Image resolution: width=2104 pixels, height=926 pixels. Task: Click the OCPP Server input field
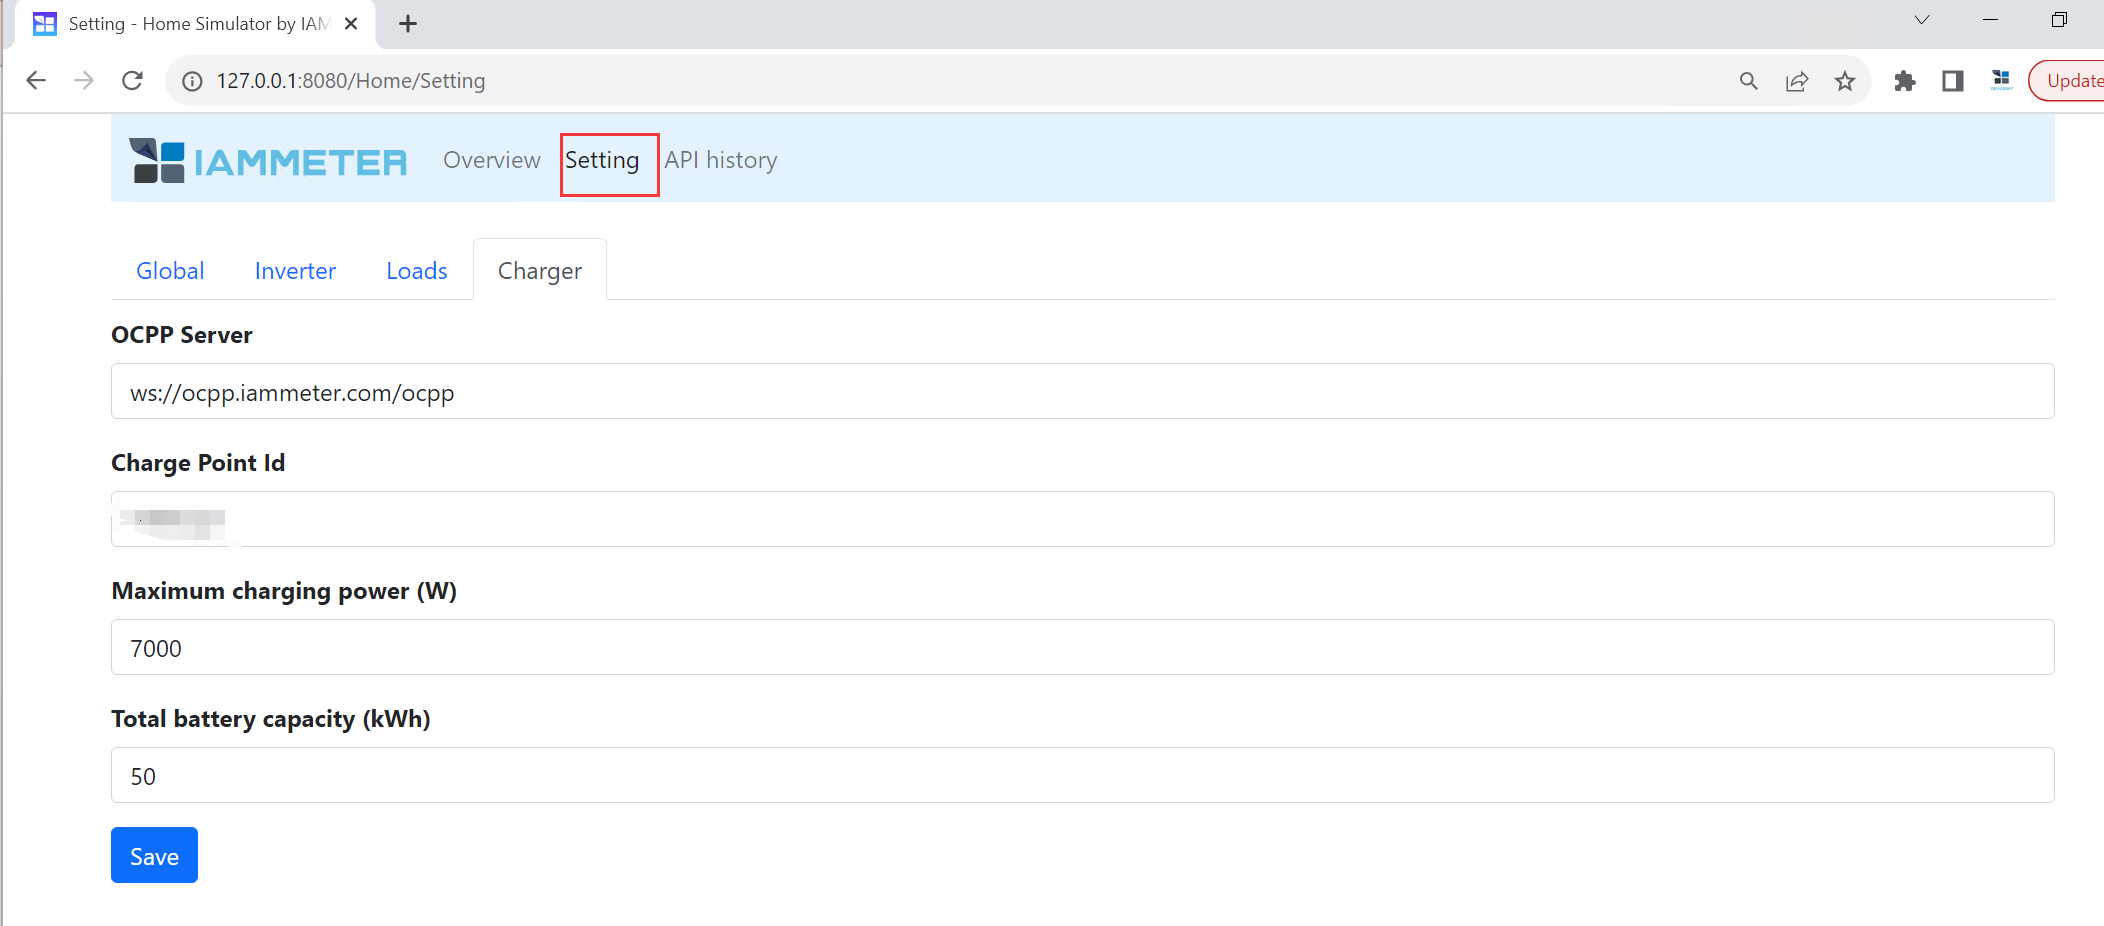click(1082, 392)
